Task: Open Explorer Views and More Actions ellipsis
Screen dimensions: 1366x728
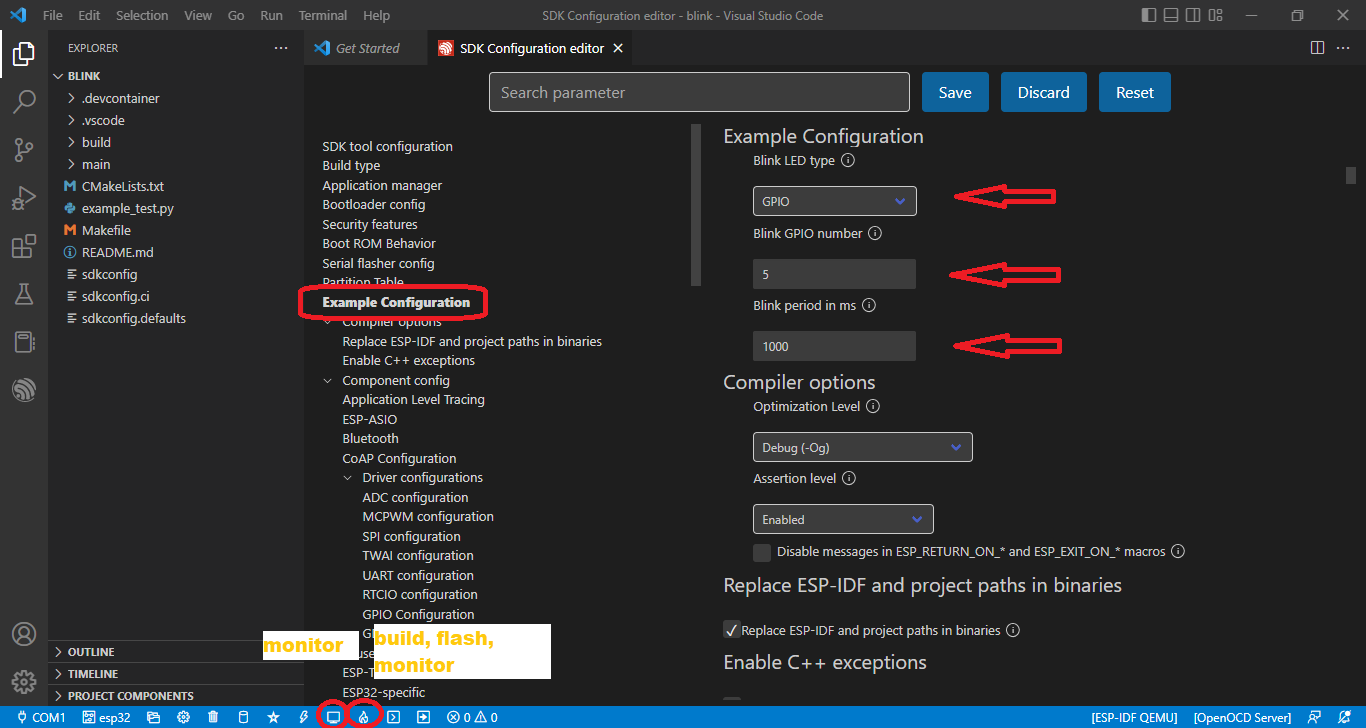Action: 281,48
